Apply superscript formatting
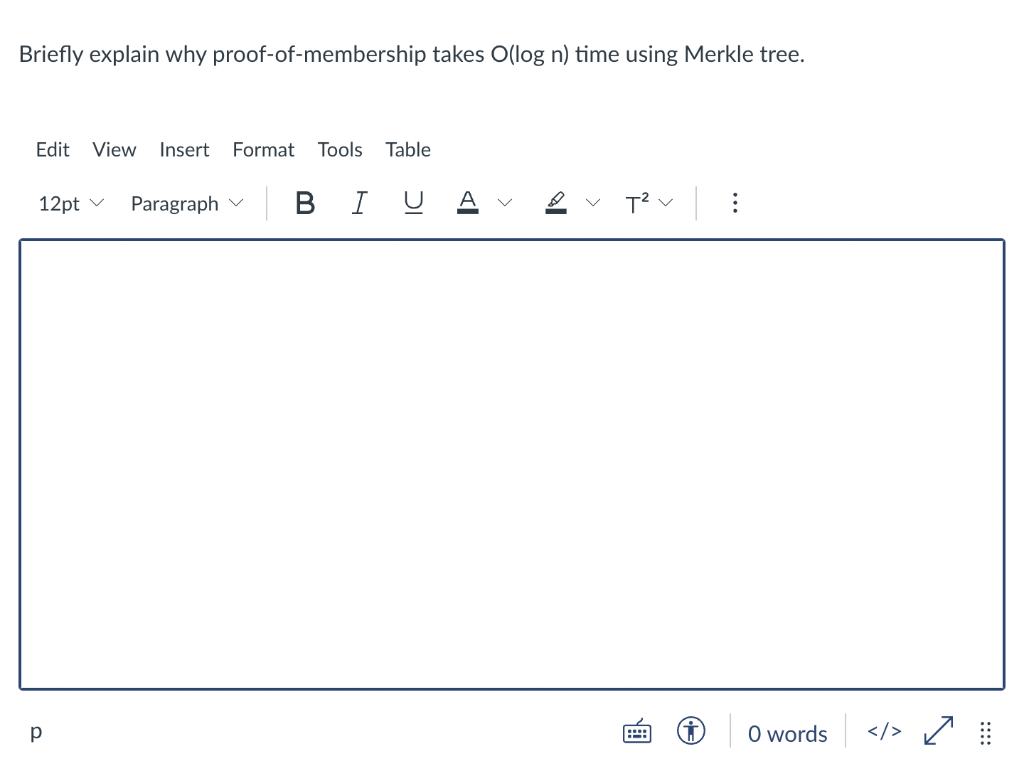The width and height of the screenshot is (1024, 771). (636, 202)
